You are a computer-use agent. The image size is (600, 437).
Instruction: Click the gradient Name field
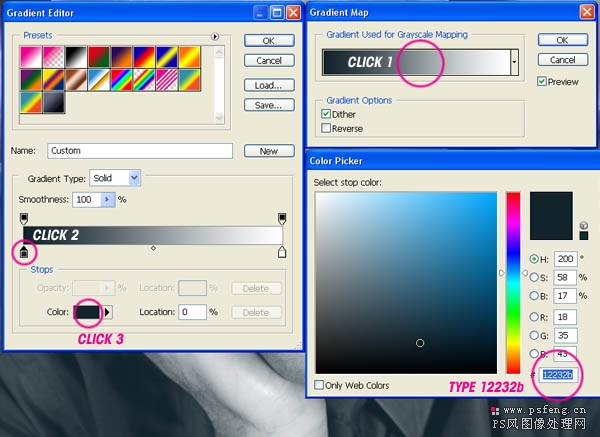[x=140, y=151]
